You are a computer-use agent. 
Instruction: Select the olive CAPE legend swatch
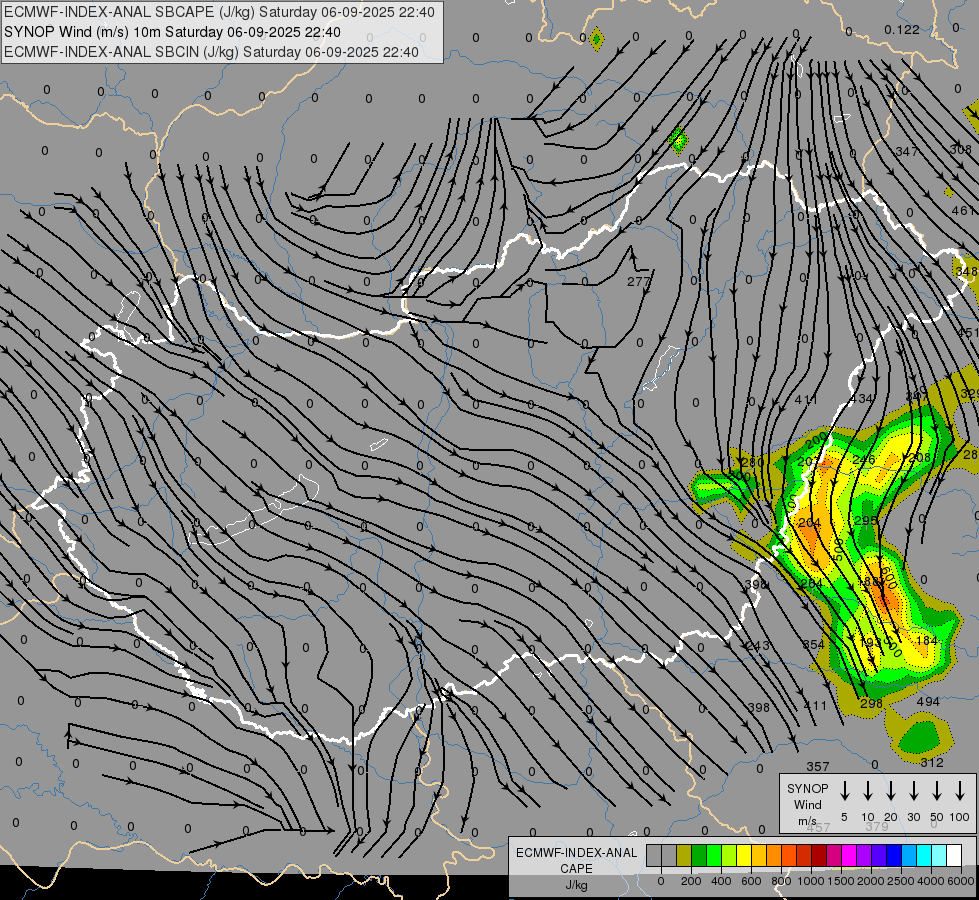click(x=684, y=856)
